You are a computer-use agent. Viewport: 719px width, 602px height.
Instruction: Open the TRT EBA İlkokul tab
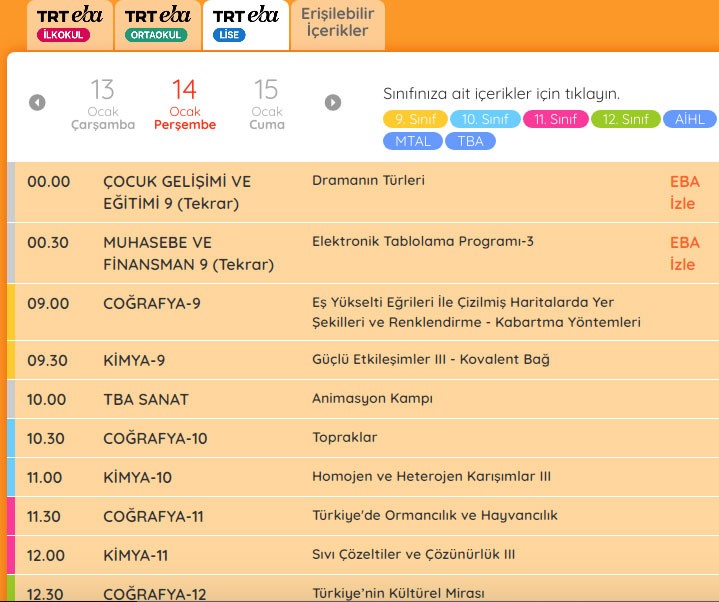(62, 25)
